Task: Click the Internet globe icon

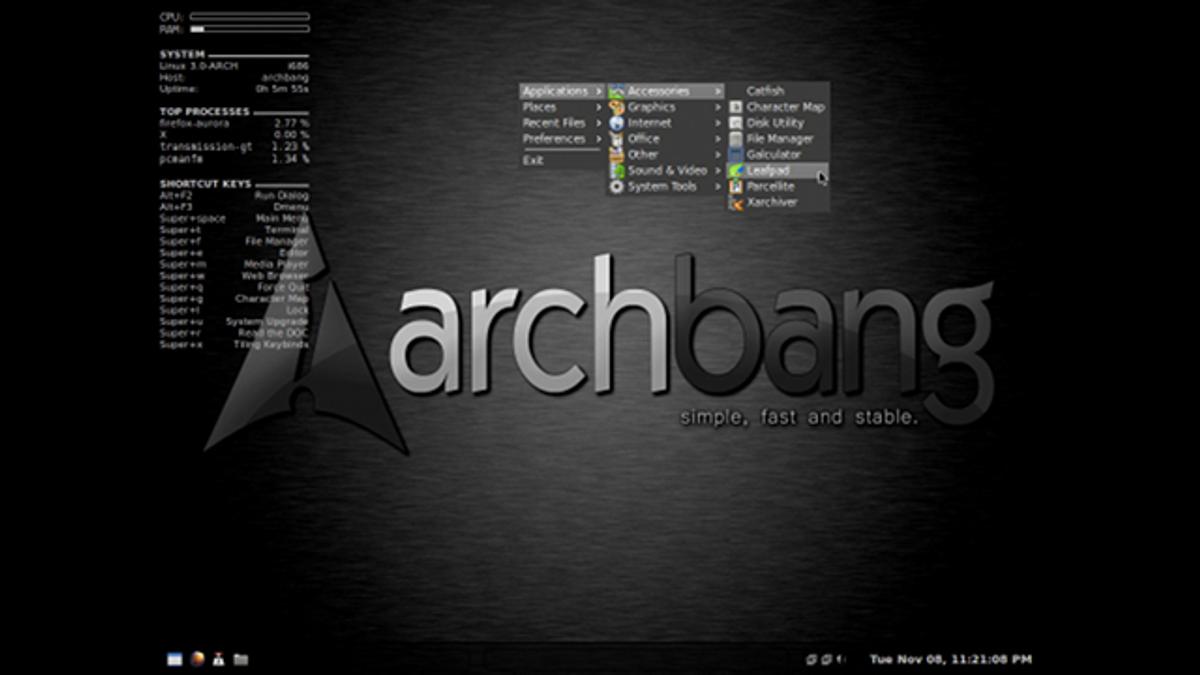Action: pyautogui.click(x=617, y=123)
